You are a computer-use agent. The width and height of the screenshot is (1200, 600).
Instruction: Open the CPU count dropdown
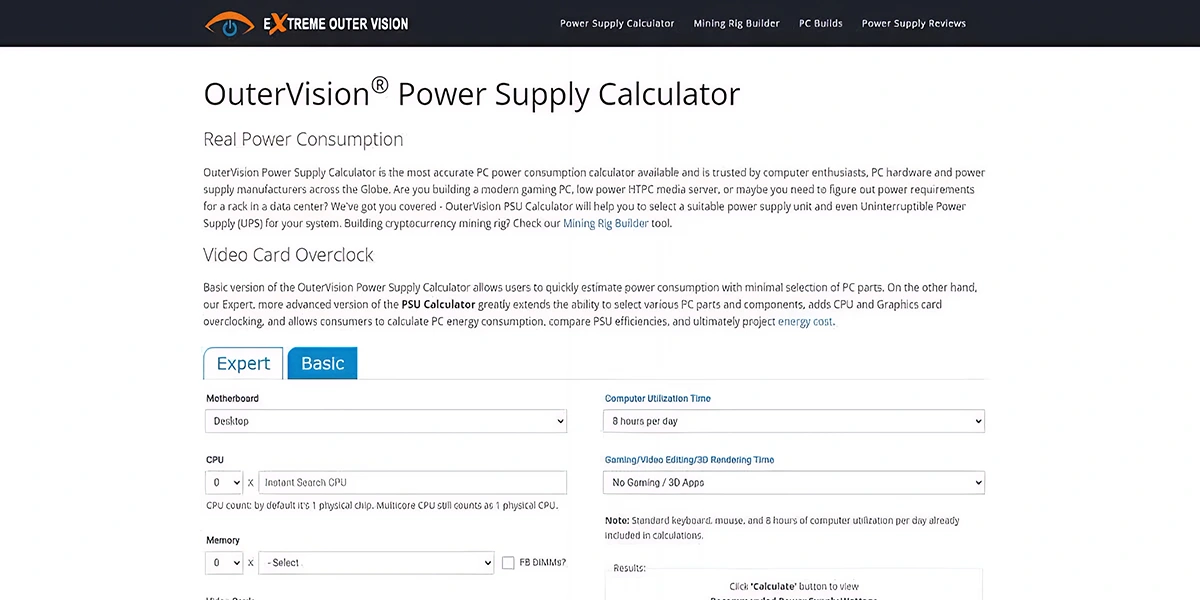[x=223, y=482]
